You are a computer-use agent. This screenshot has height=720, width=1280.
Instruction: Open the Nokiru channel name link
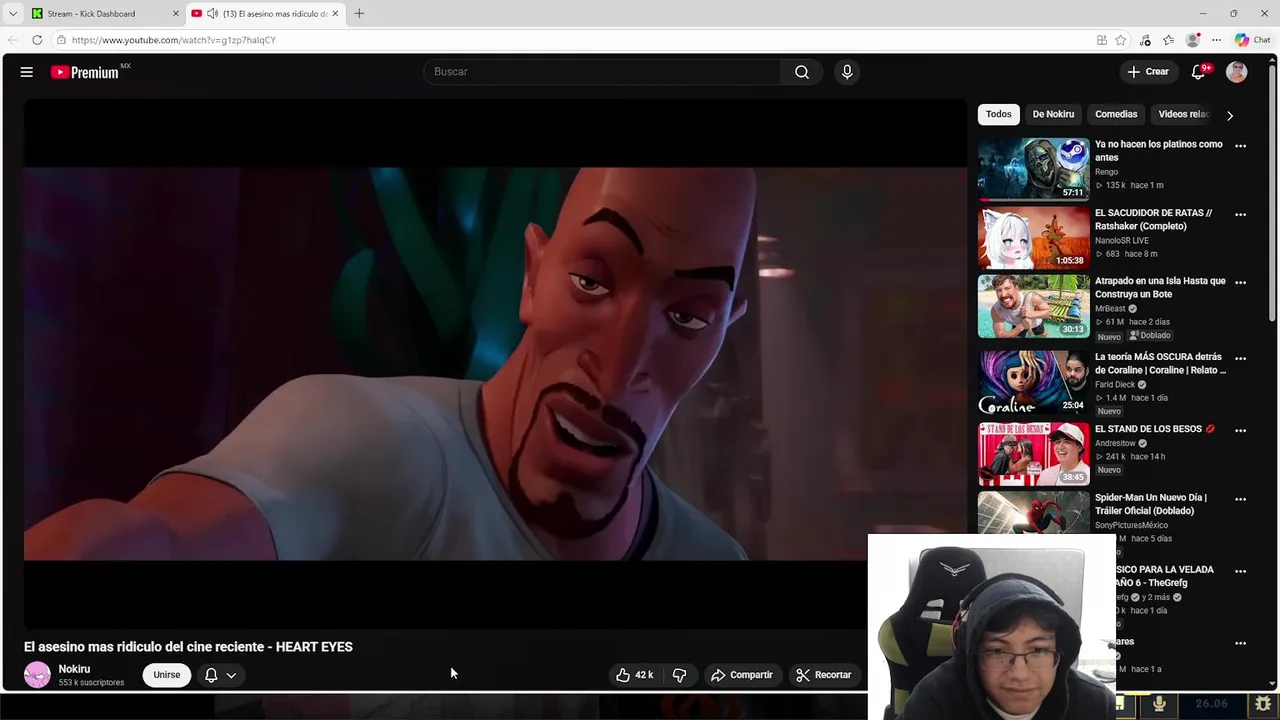[74, 669]
